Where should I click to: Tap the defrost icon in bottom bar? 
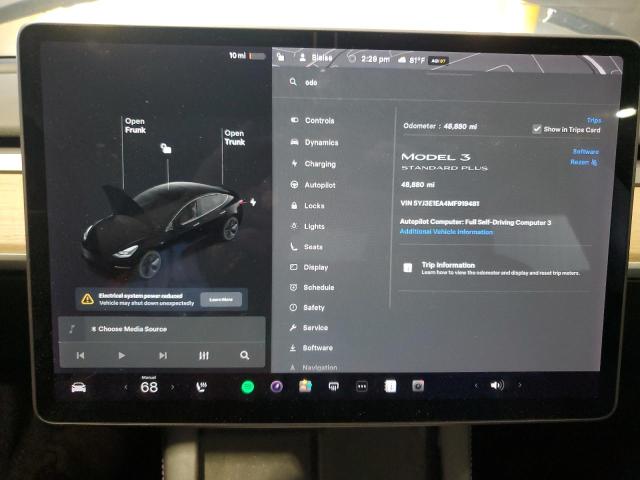coord(333,386)
